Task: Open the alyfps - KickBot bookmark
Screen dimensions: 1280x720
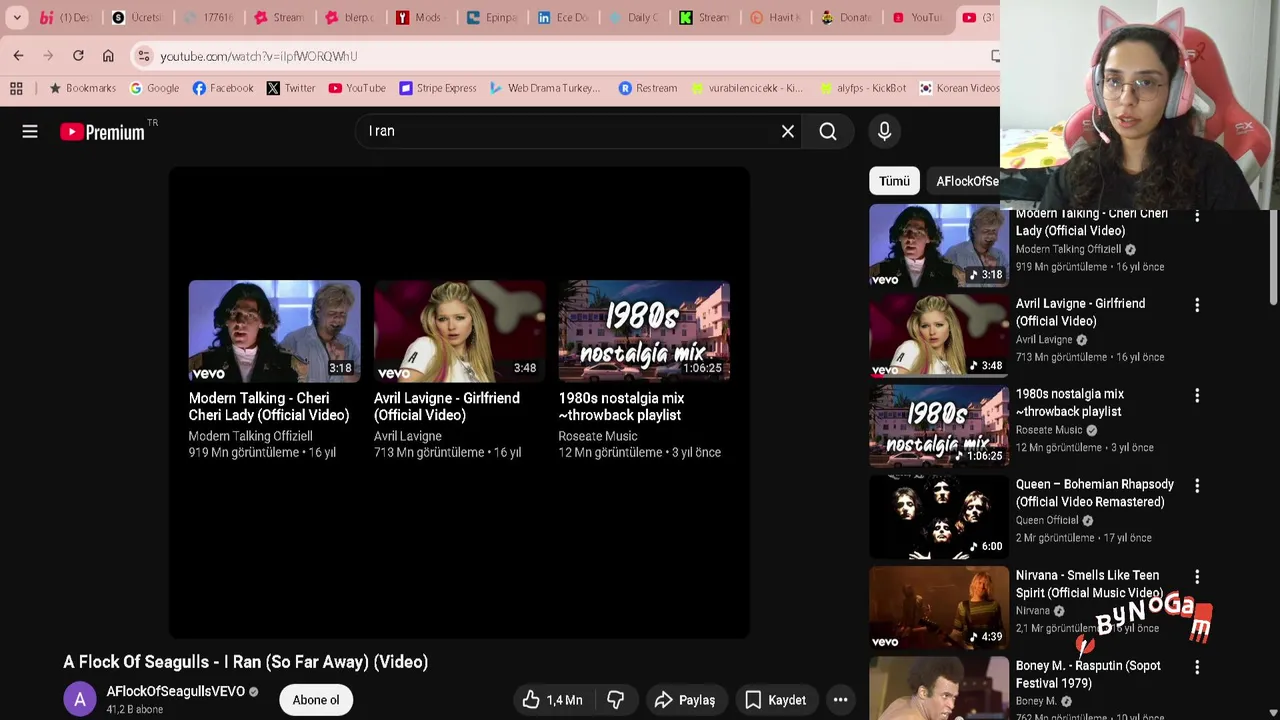Action: pos(863,88)
